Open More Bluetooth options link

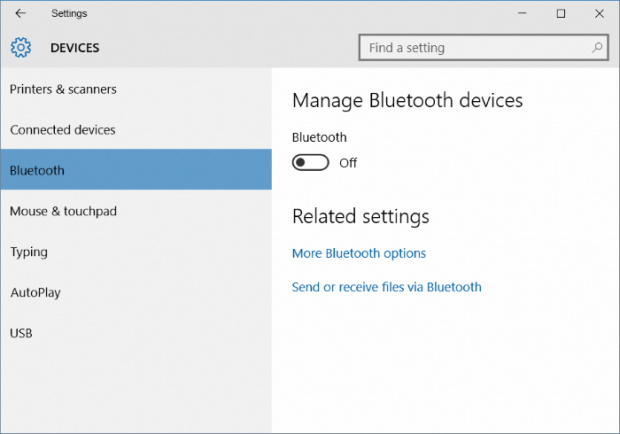(x=359, y=253)
